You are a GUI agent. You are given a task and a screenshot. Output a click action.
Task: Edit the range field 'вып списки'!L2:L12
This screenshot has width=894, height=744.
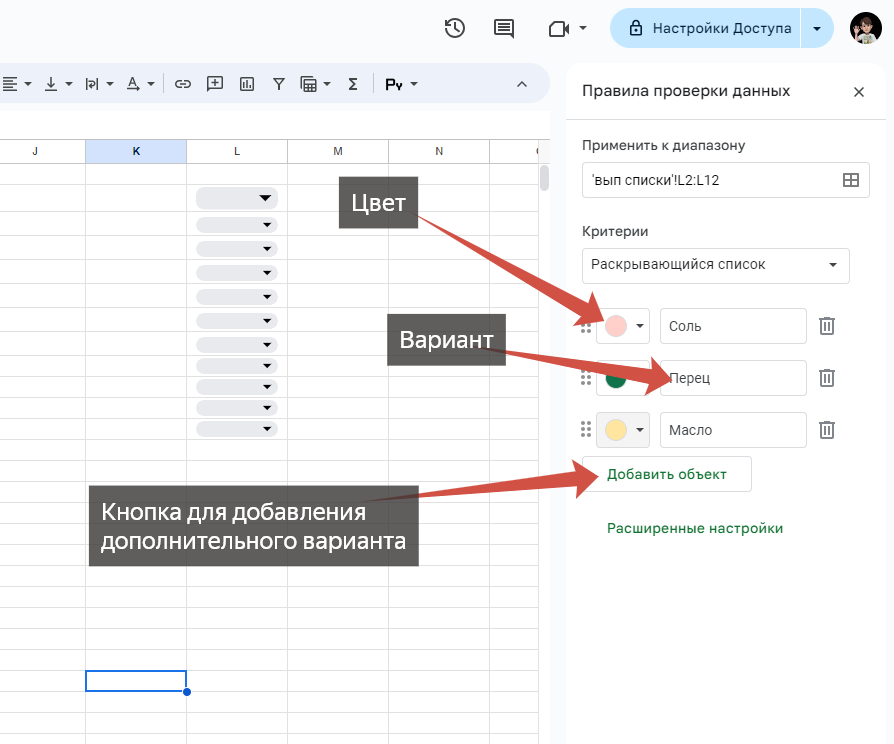click(x=712, y=180)
